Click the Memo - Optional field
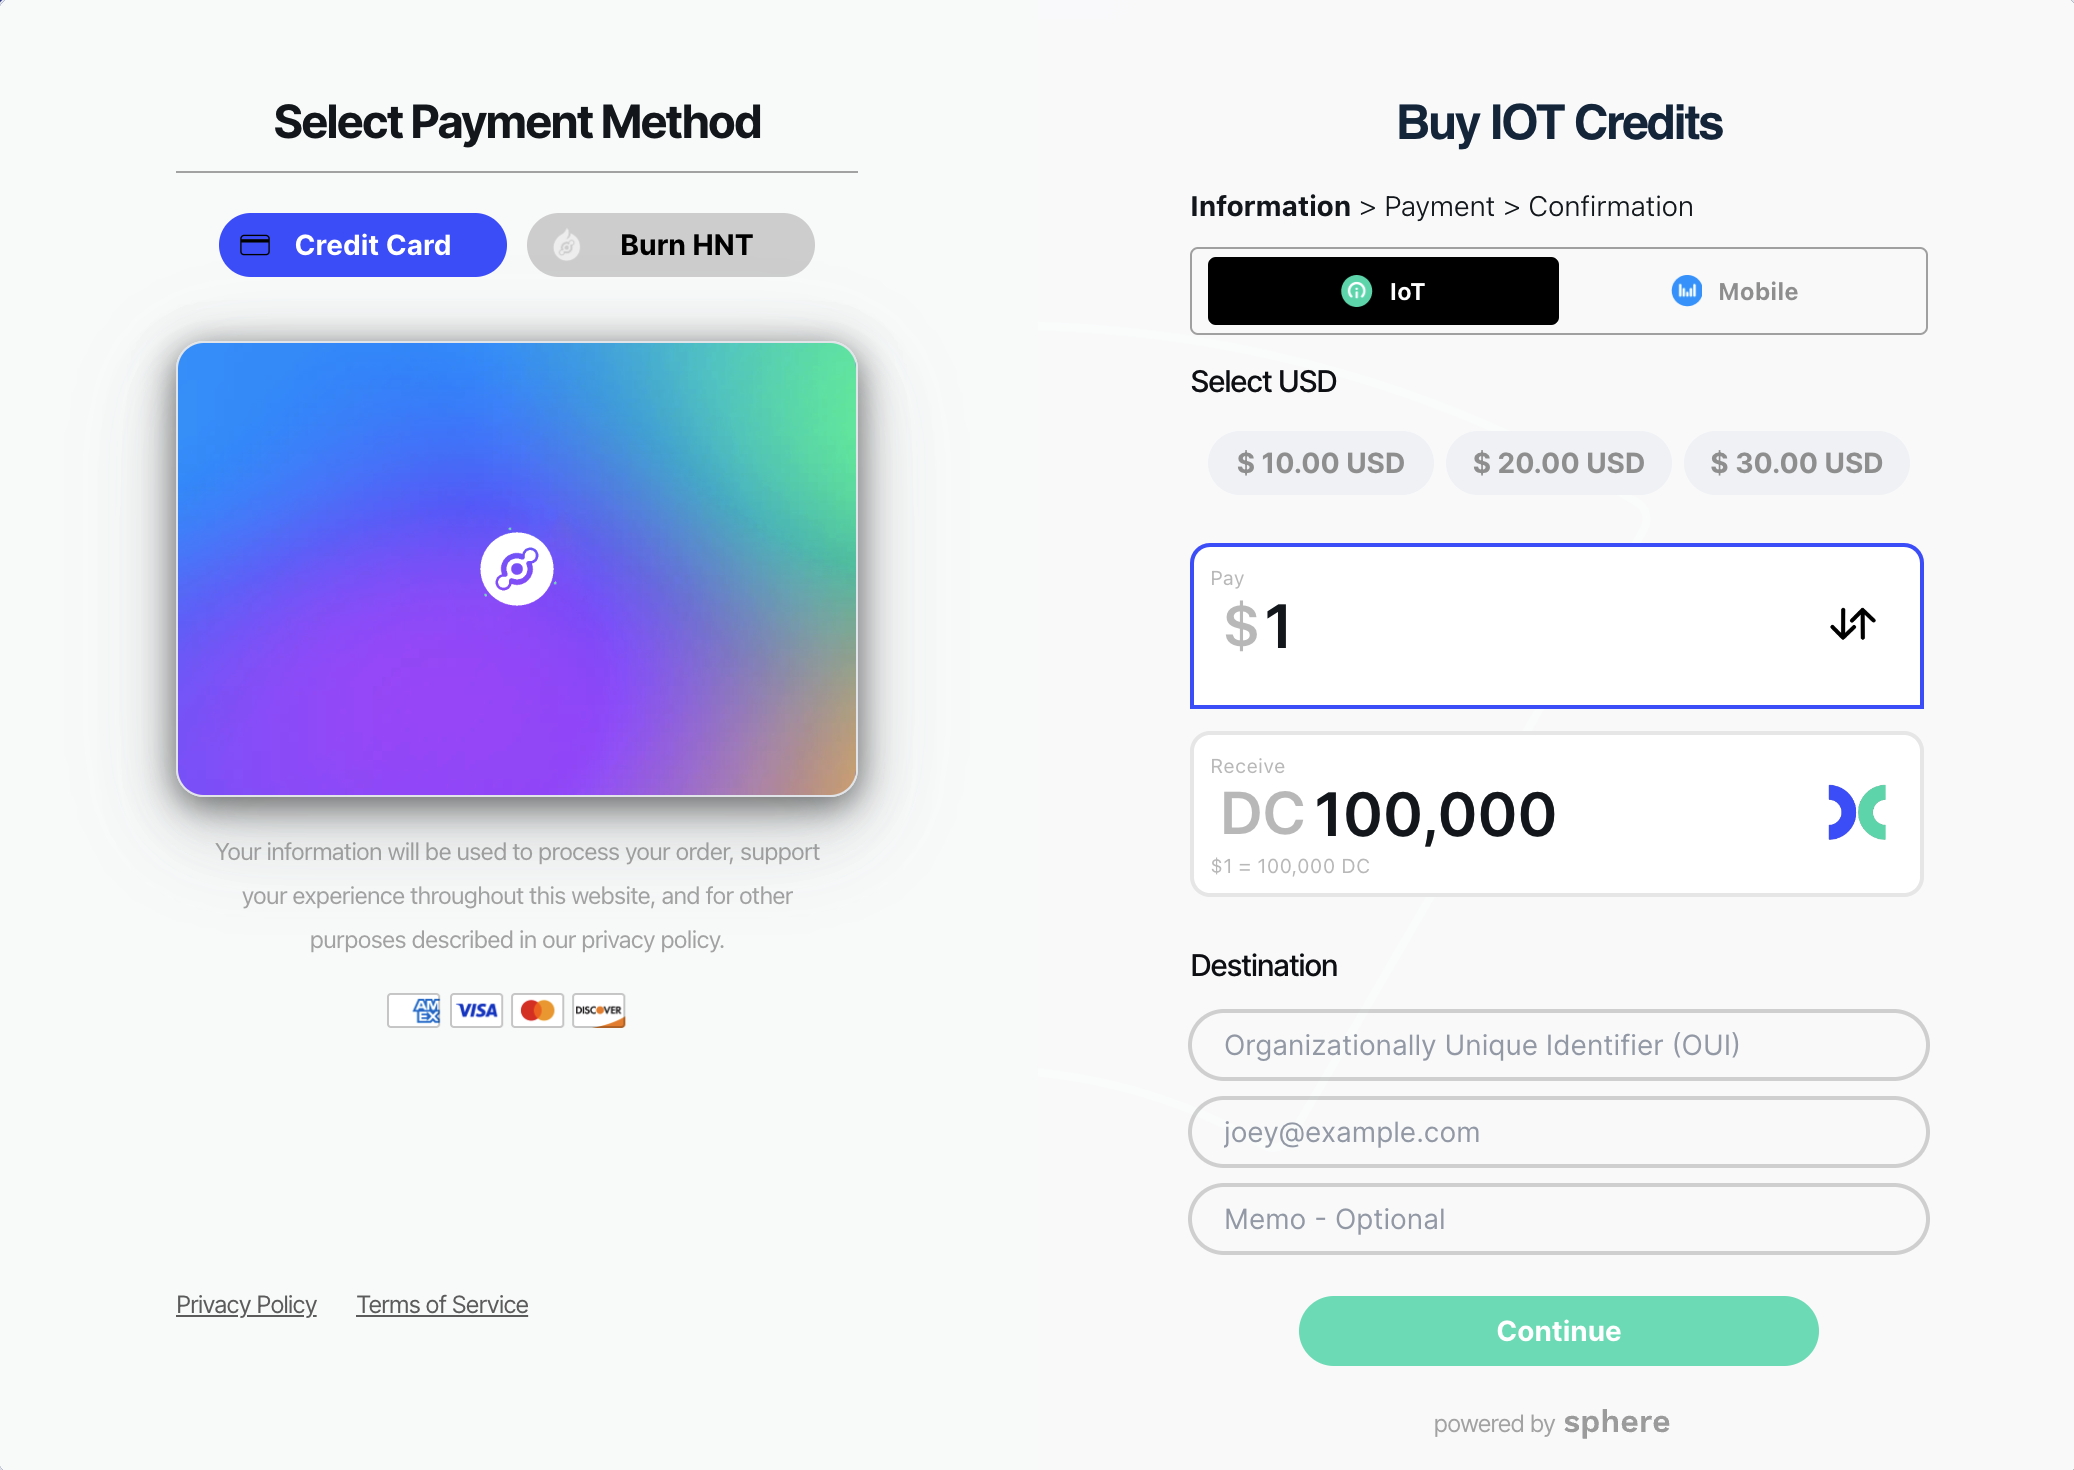Image resolution: width=2074 pixels, height=1470 pixels. [x=1558, y=1219]
